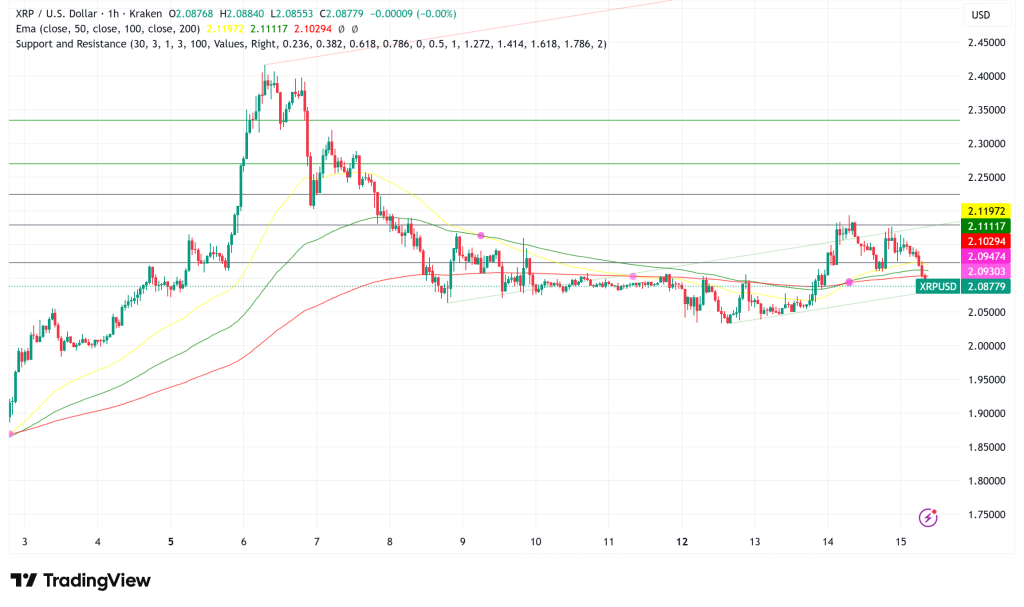Click the yellow 2.11972 EMA price label
1024x607 pixels.
coord(984,210)
